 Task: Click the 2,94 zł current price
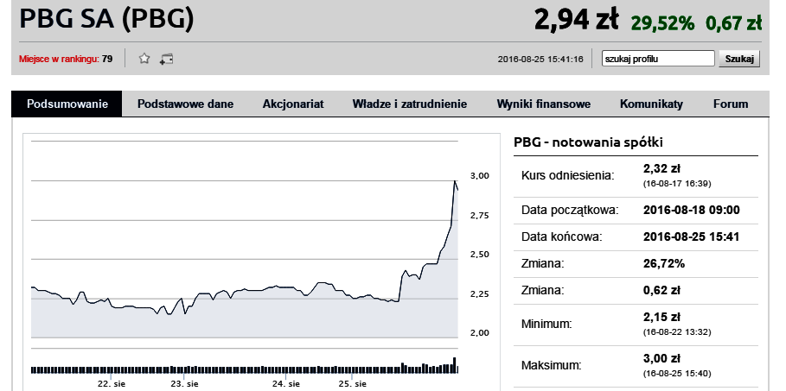(576, 21)
